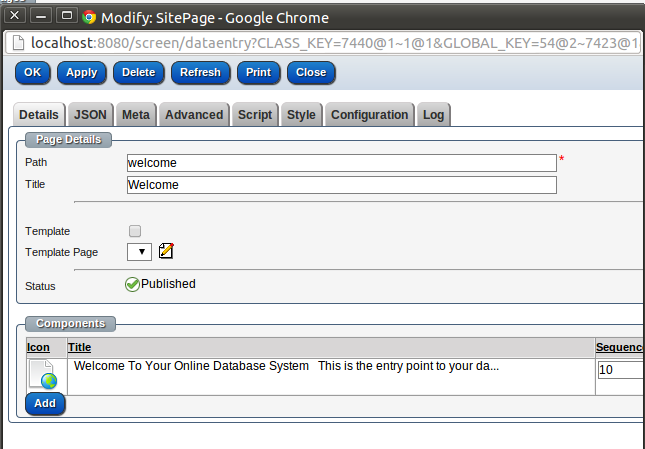The width and height of the screenshot is (645, 449).
Task: Open the Configuration tab
Action: pyautogui.click(x=369, y=115)
